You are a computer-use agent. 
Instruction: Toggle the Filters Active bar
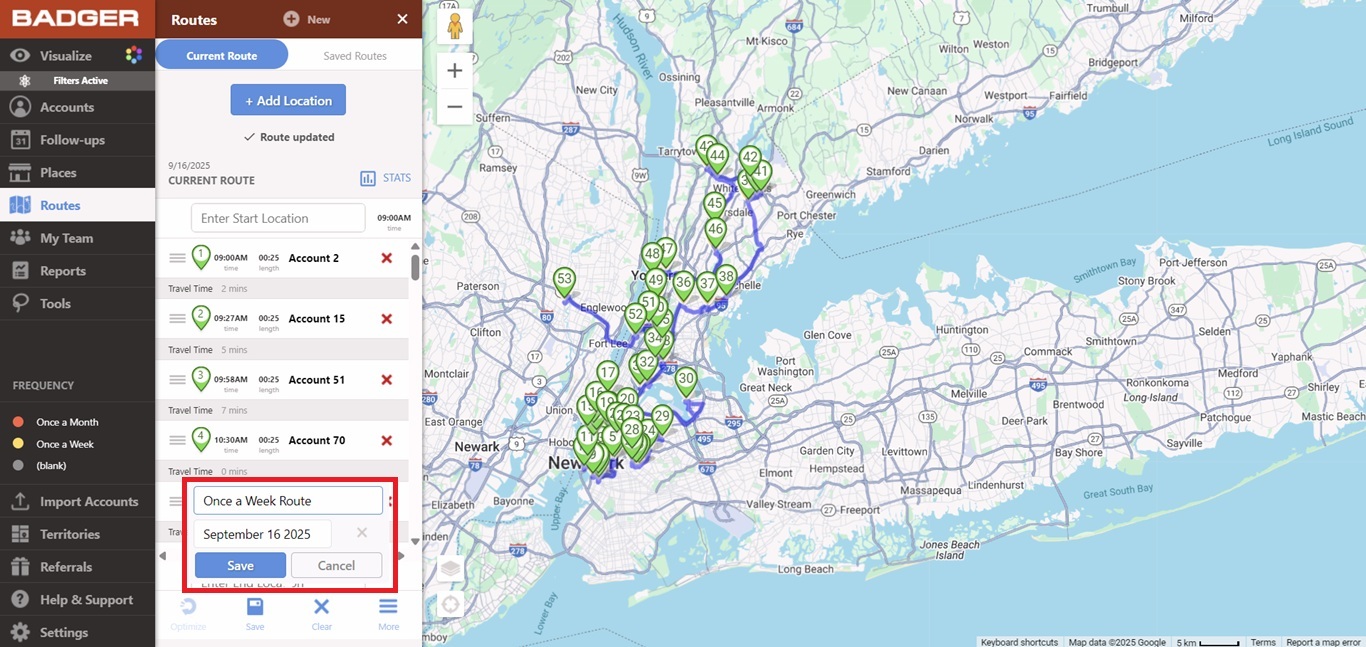click(77, 81)
